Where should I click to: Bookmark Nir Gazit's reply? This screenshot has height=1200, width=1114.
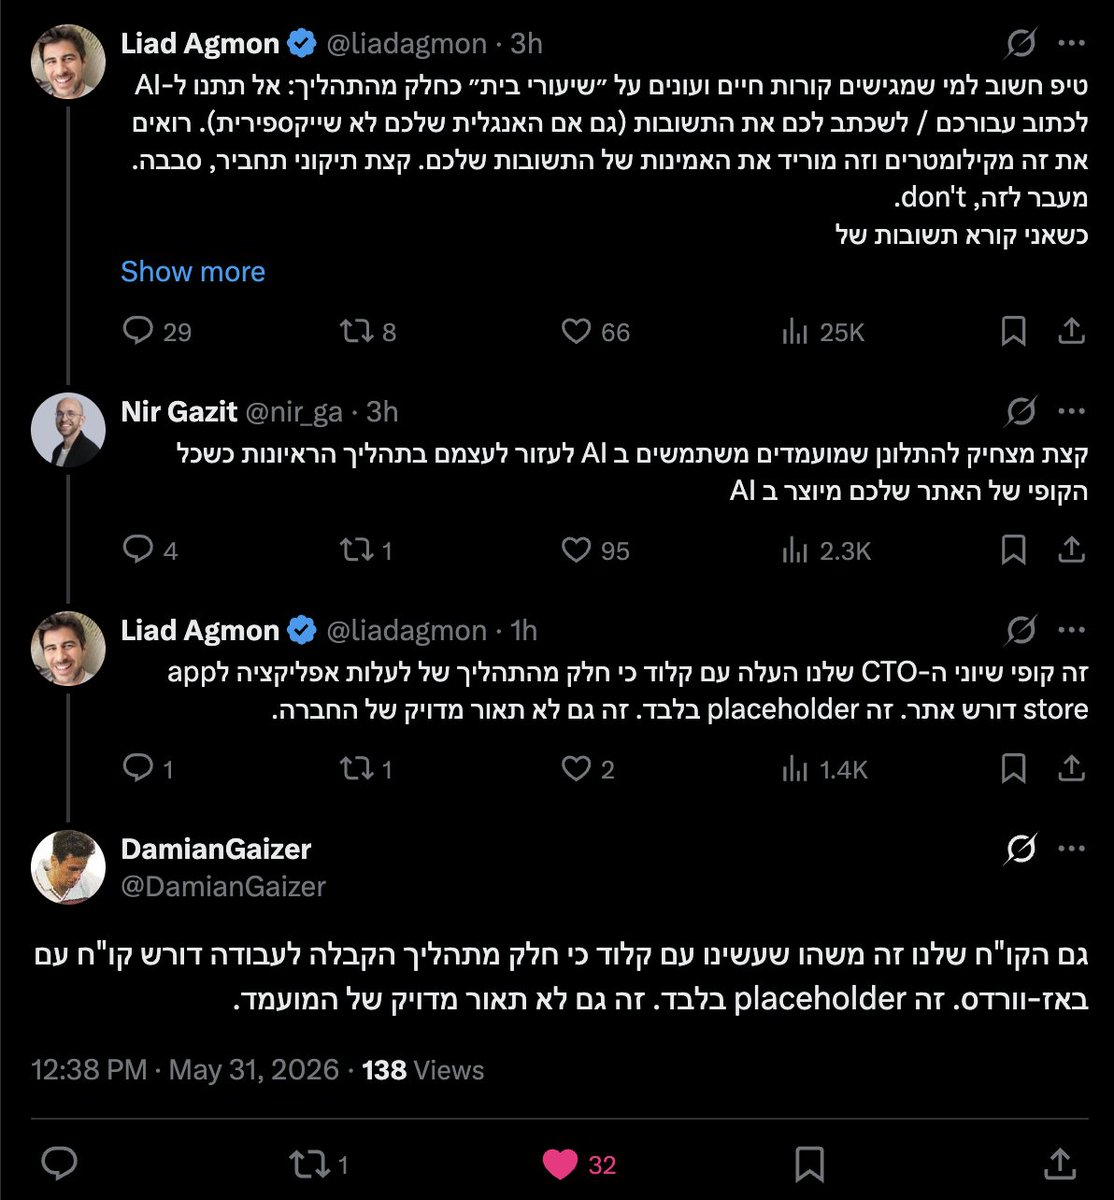[1013, 550]
